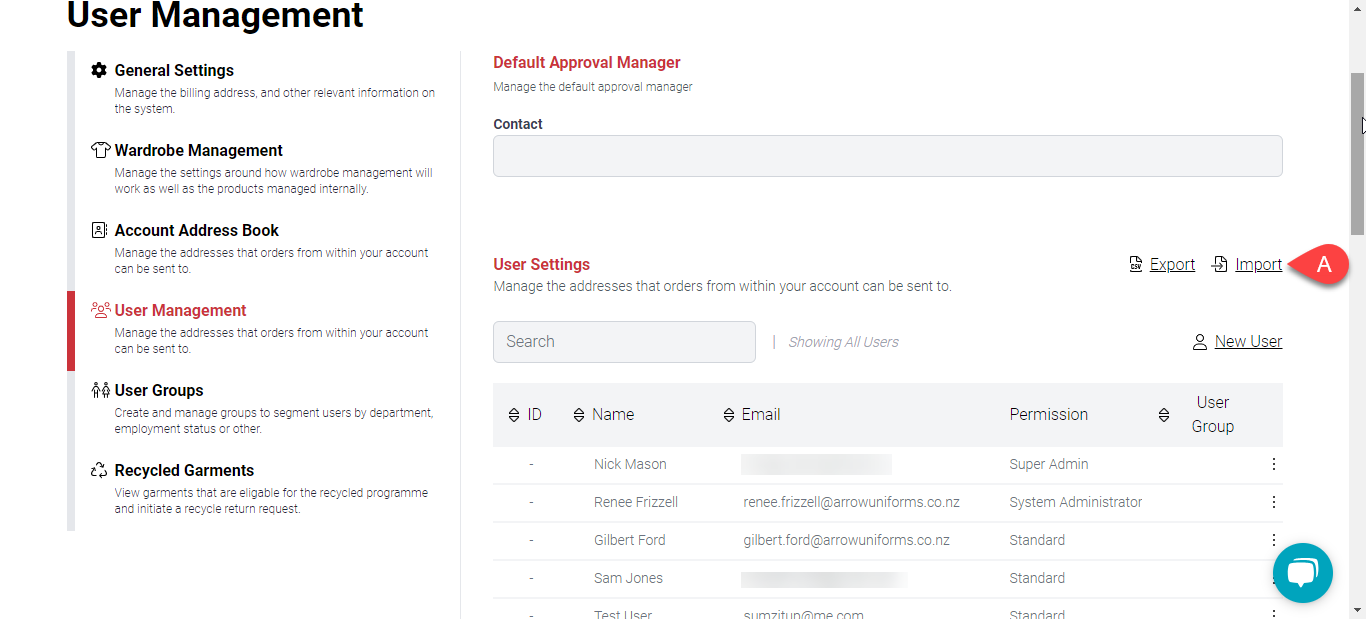
Task: Click the Default Approval Manager Contact field
Action: [x=887, y=156]
